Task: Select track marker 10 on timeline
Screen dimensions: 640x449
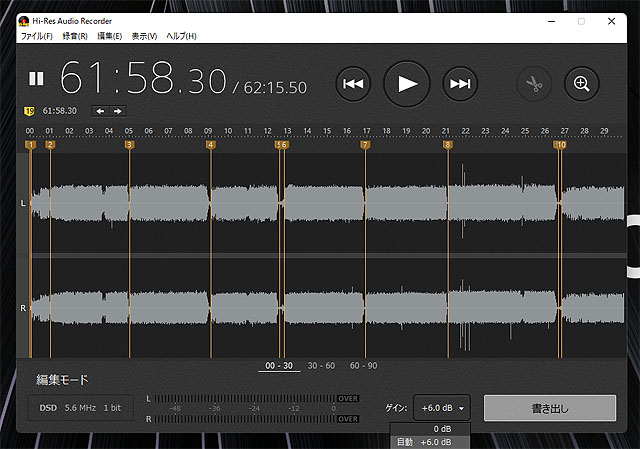Action: point(560,145)
